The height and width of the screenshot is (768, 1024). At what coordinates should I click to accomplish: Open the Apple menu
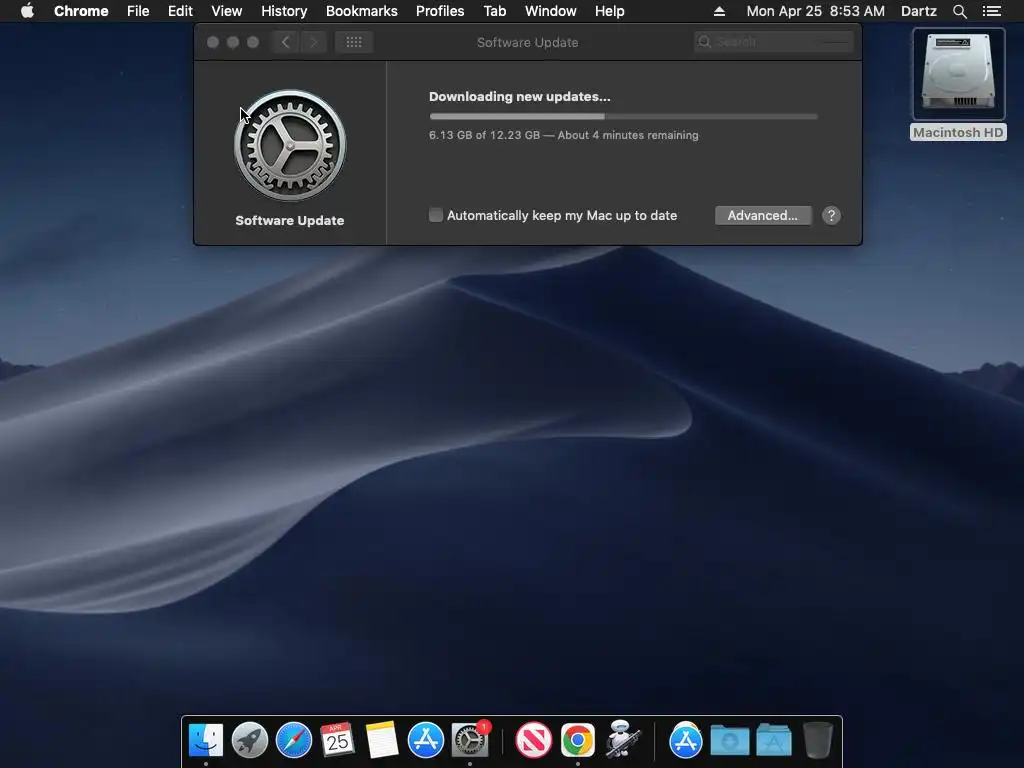(27, 11)
